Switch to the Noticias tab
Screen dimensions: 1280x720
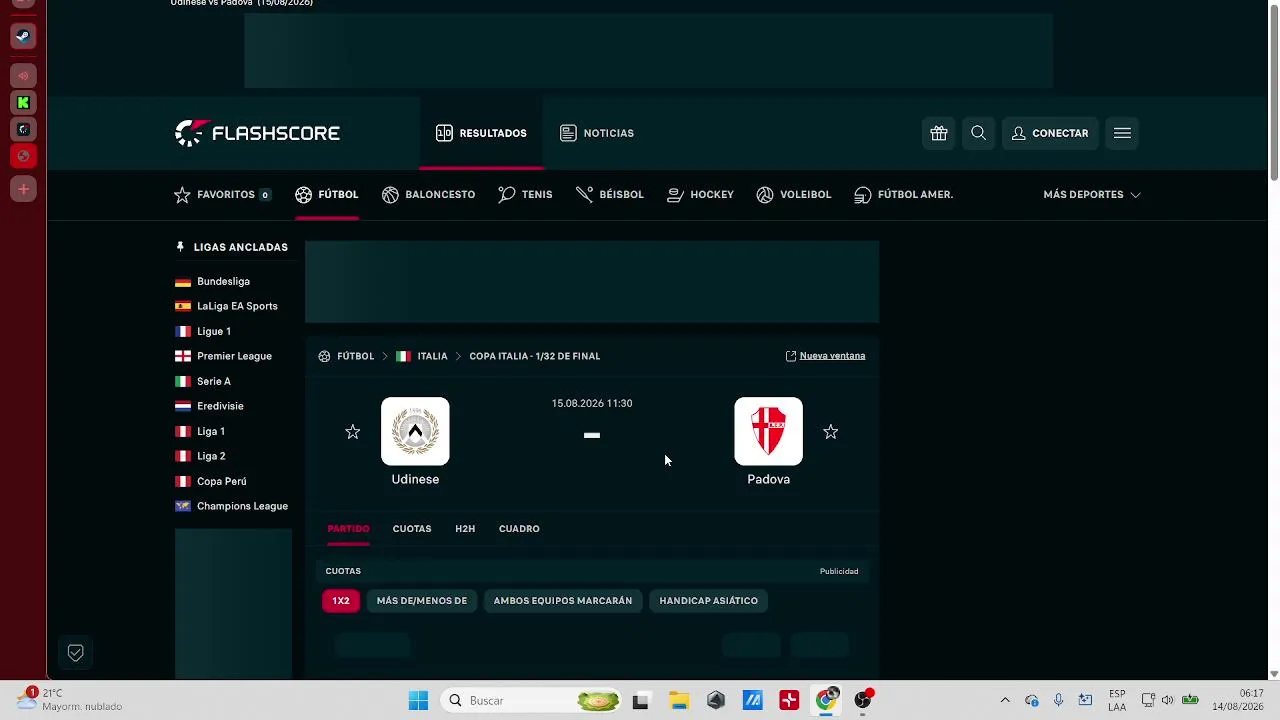(x=597, y=133)
